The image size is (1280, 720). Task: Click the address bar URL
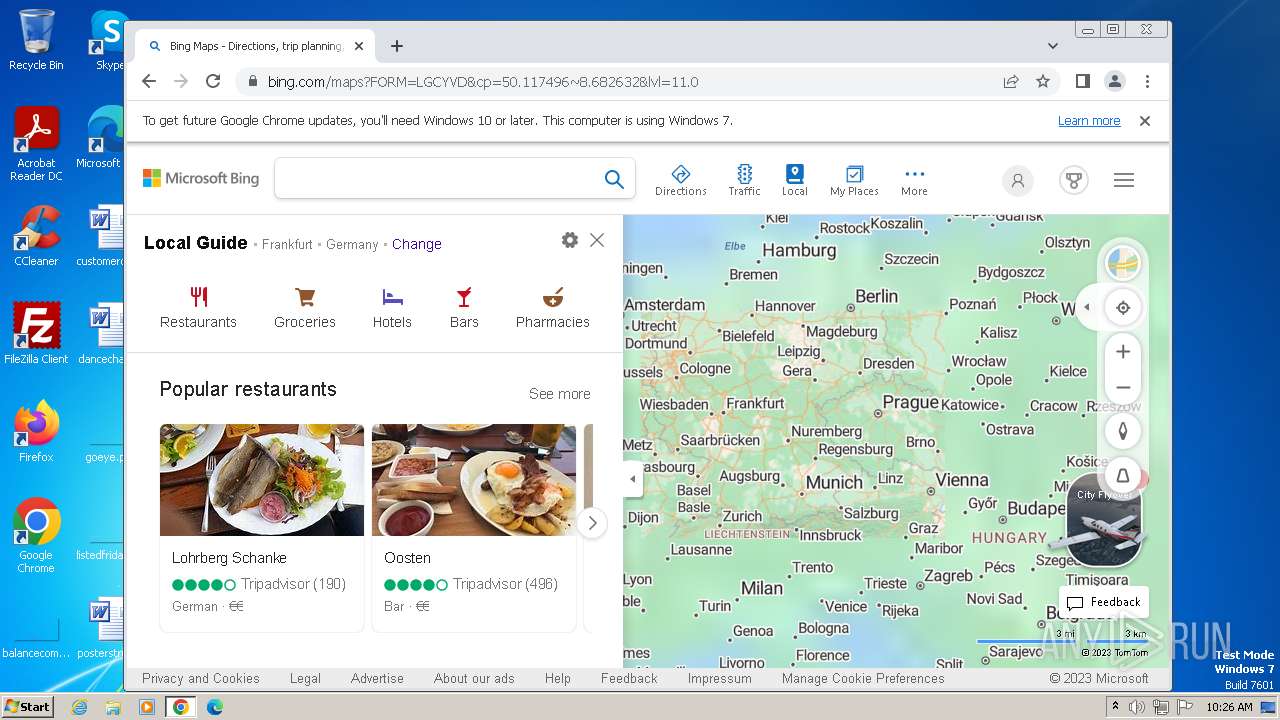coord(483,82)
